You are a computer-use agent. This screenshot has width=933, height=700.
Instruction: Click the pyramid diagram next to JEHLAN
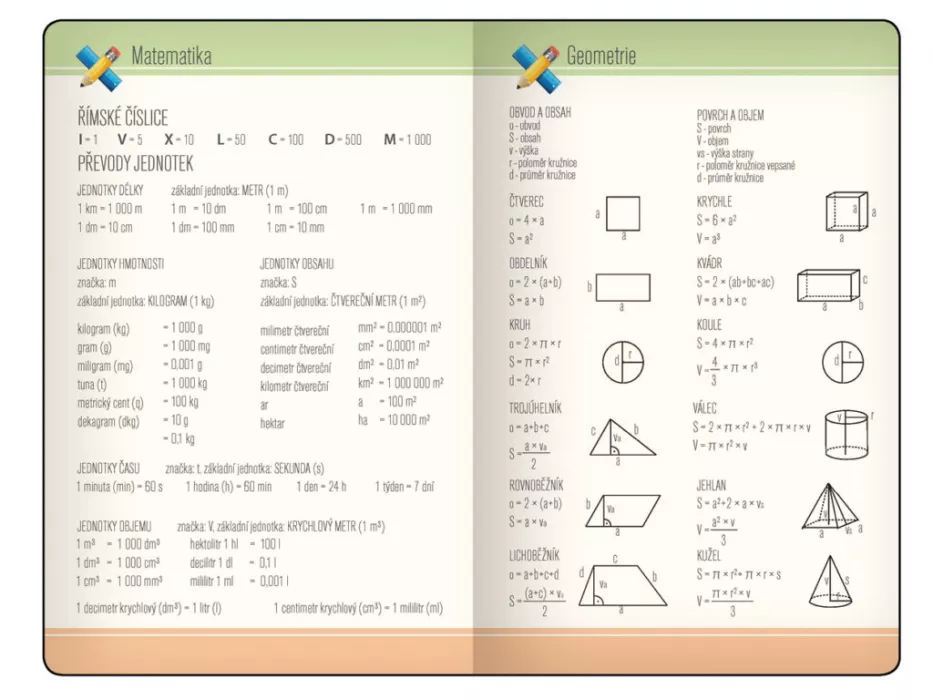[829, 507]
